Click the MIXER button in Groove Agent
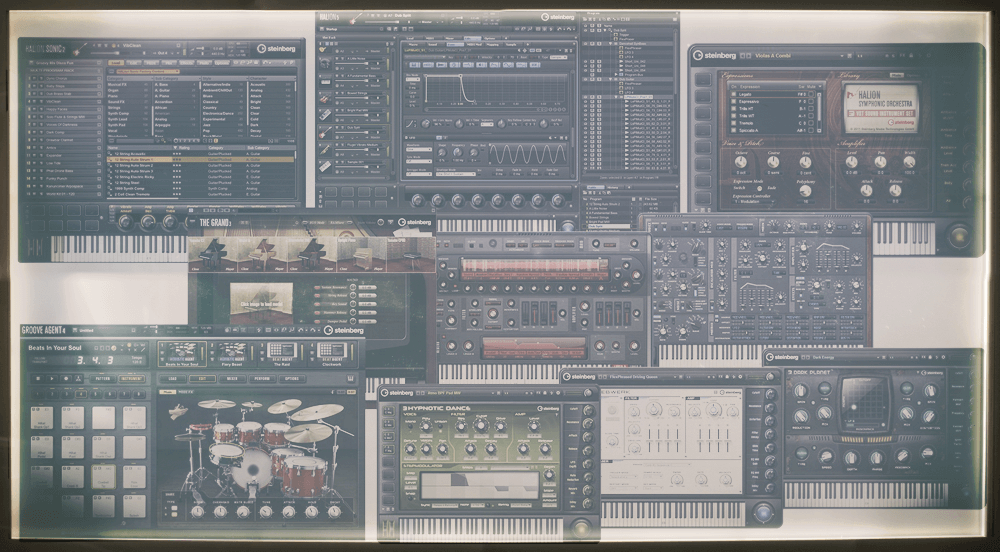 (x=232, y=379)
